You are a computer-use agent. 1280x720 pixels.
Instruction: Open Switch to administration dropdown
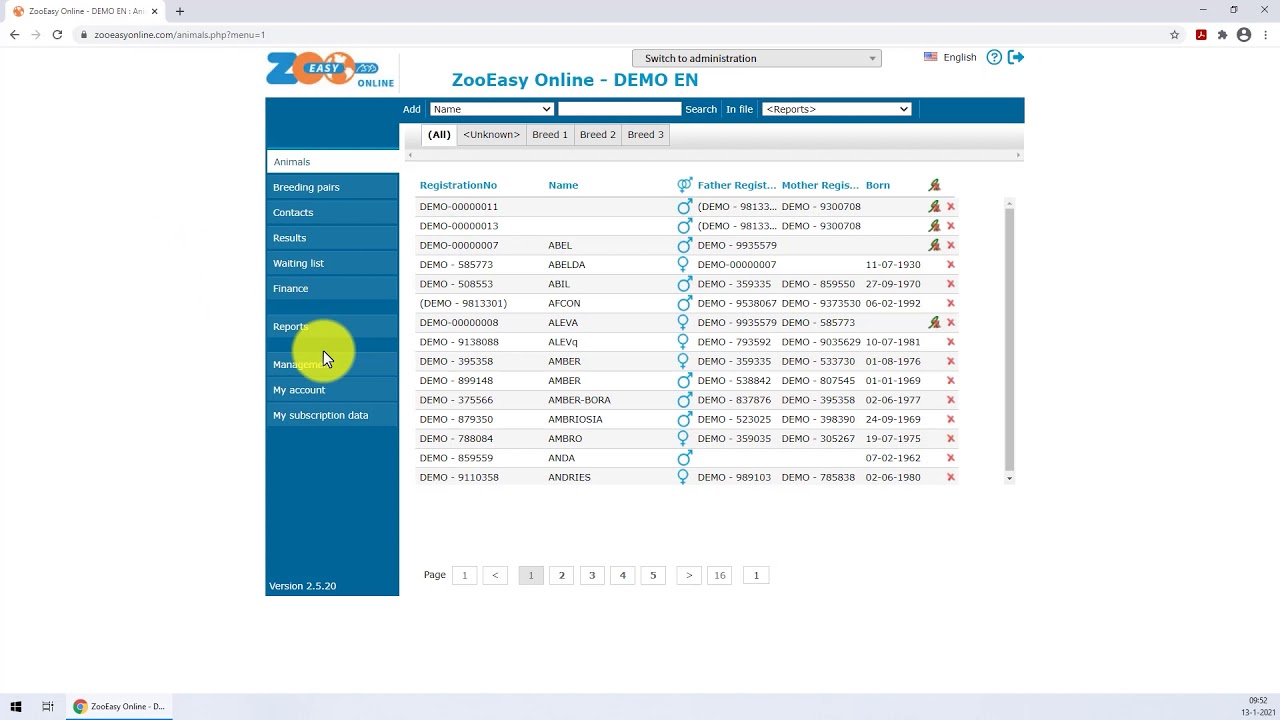tap(757, 58)
